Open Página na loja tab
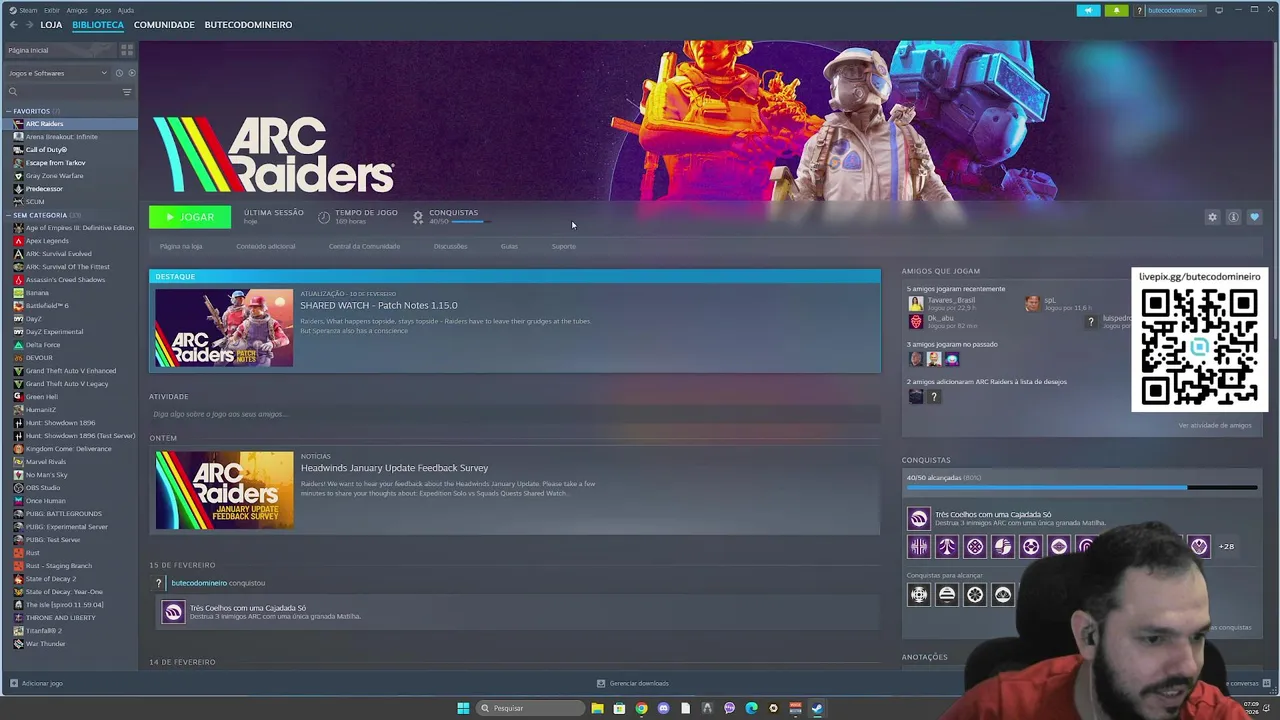1280x720 pixels. pyautogui.click(x=181, y=246)
